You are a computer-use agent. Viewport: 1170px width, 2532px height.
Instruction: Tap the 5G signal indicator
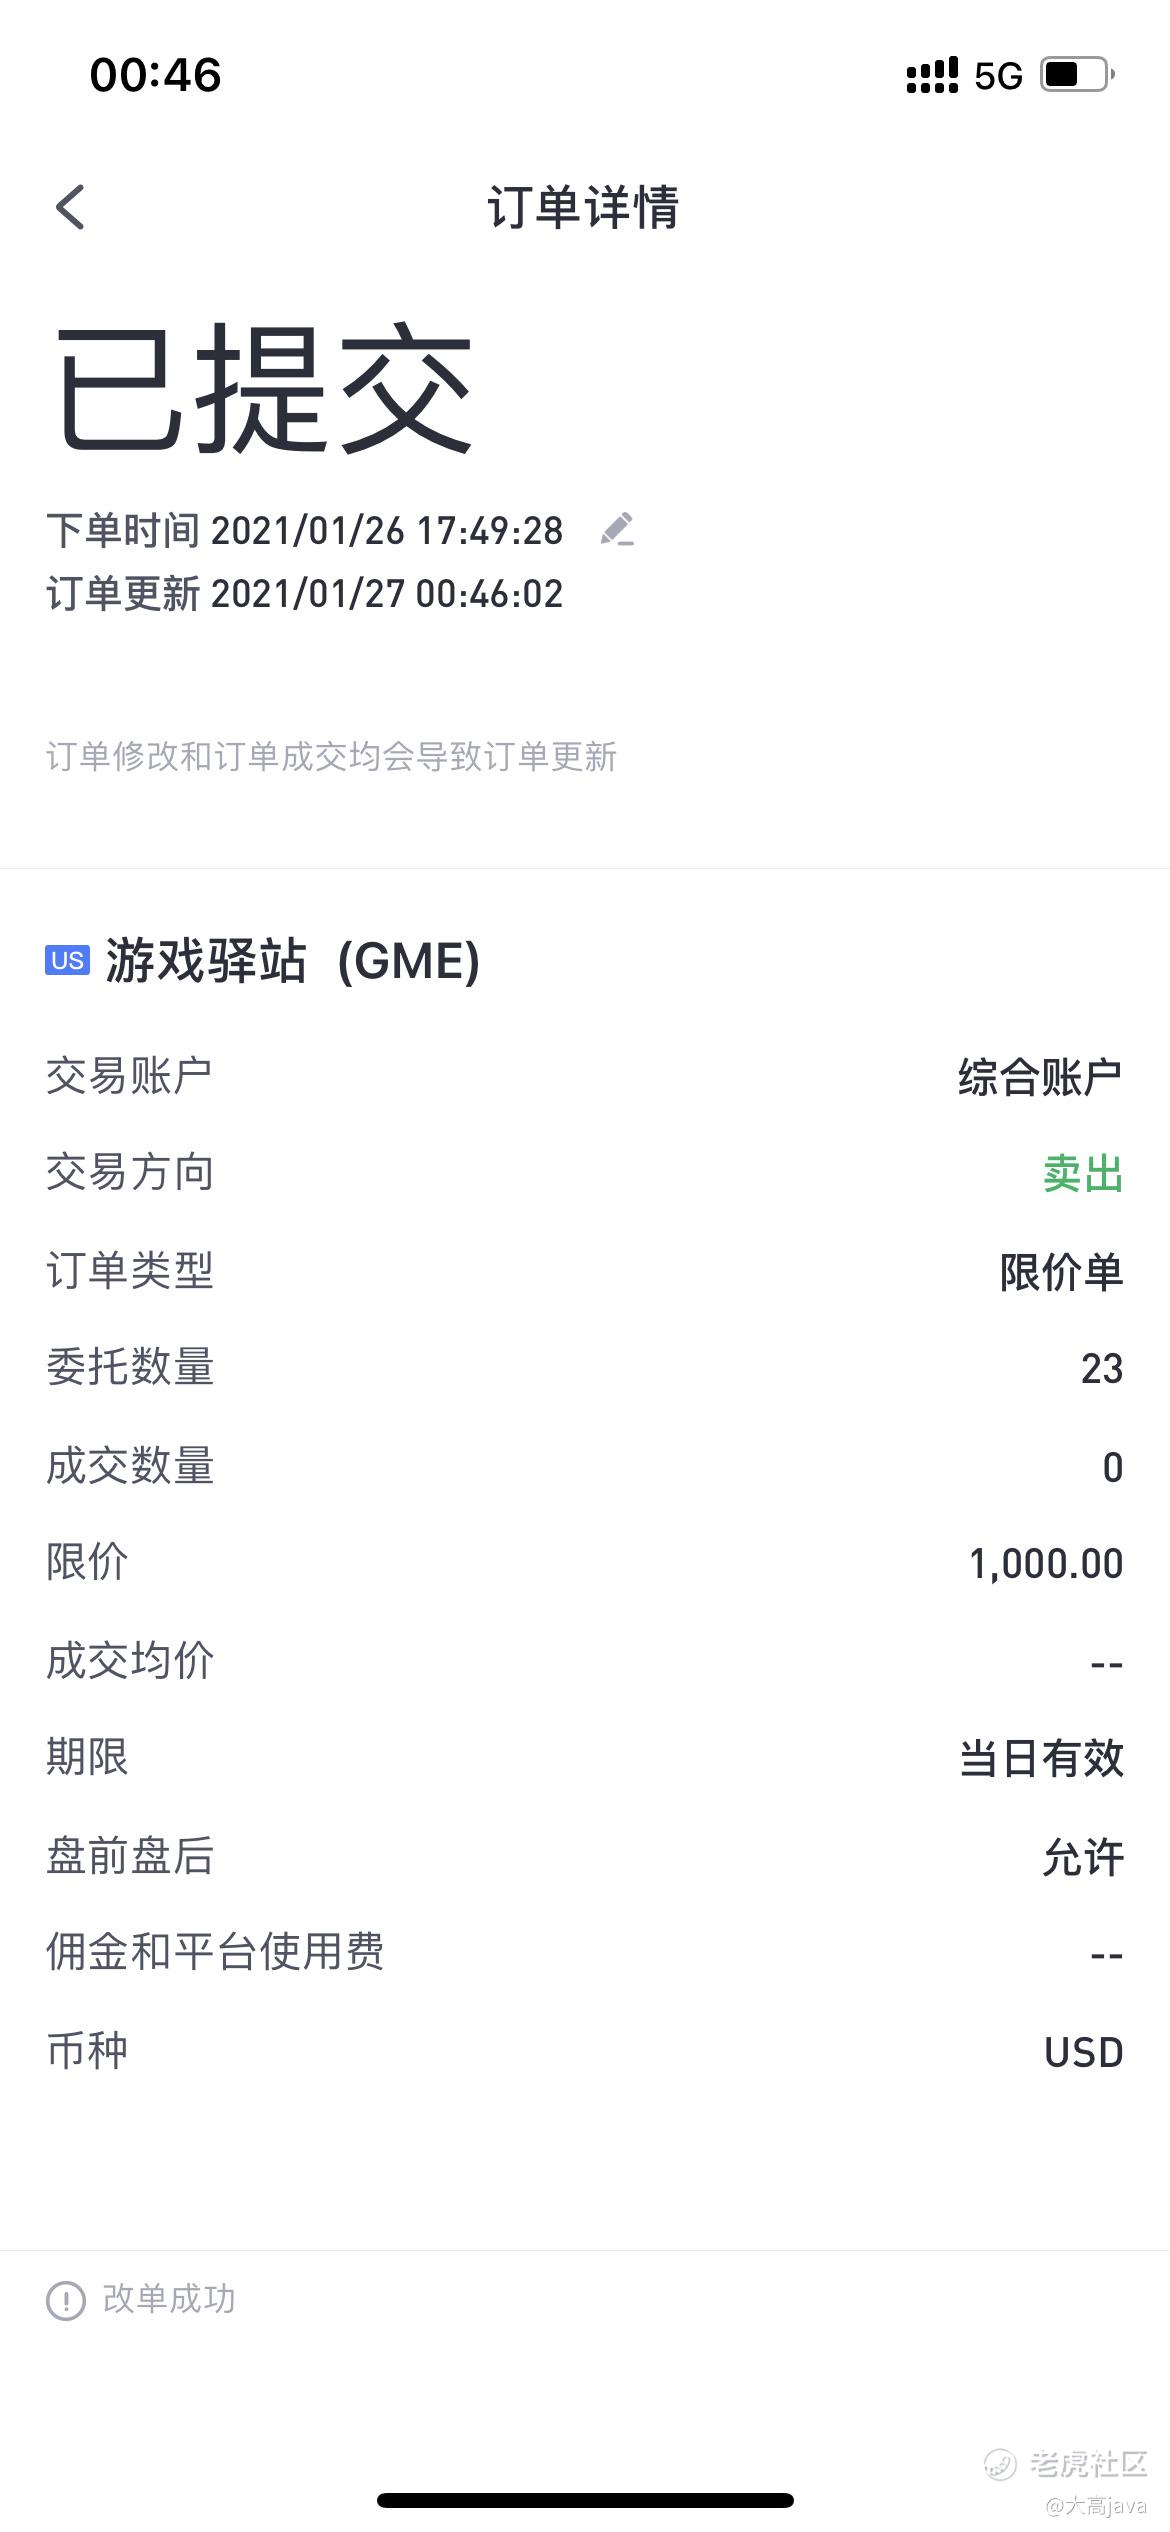tap(998, 76)
